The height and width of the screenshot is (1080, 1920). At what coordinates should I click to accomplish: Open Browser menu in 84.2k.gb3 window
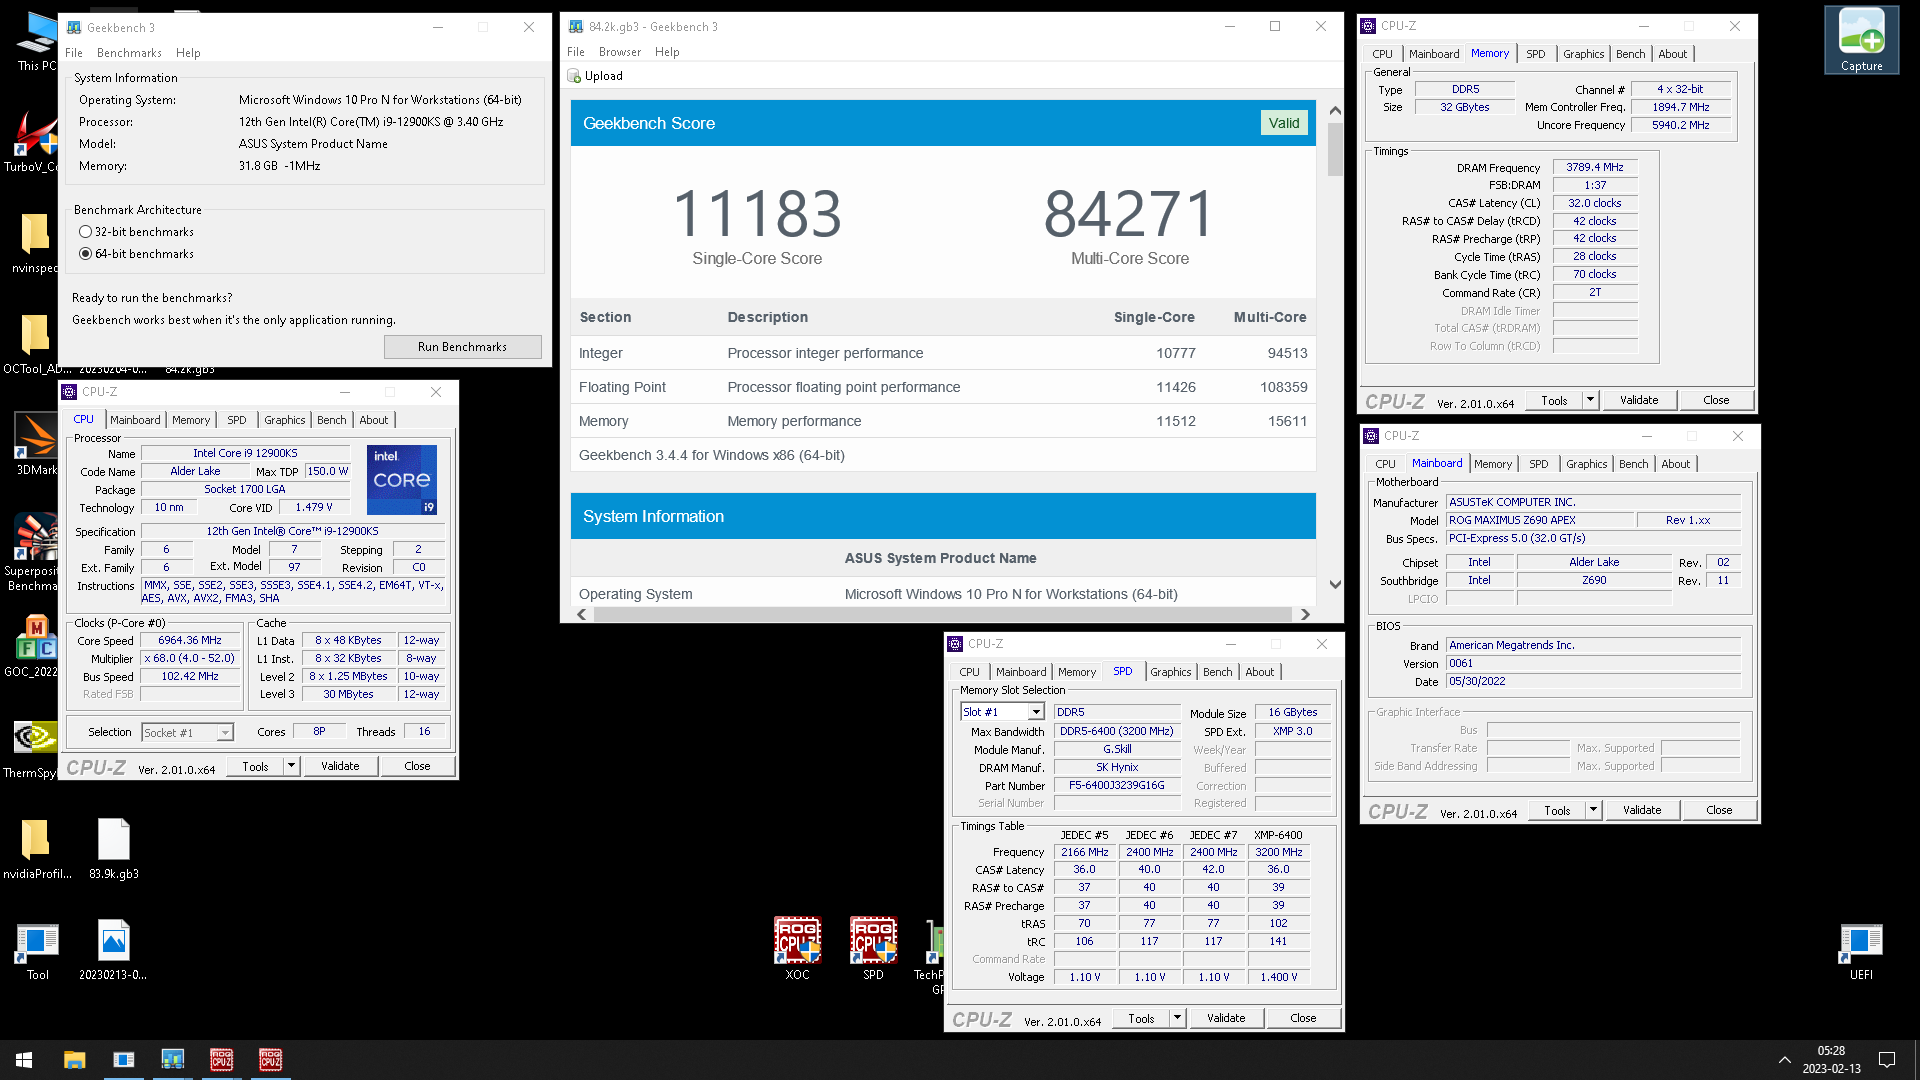[x=620, y=52]
